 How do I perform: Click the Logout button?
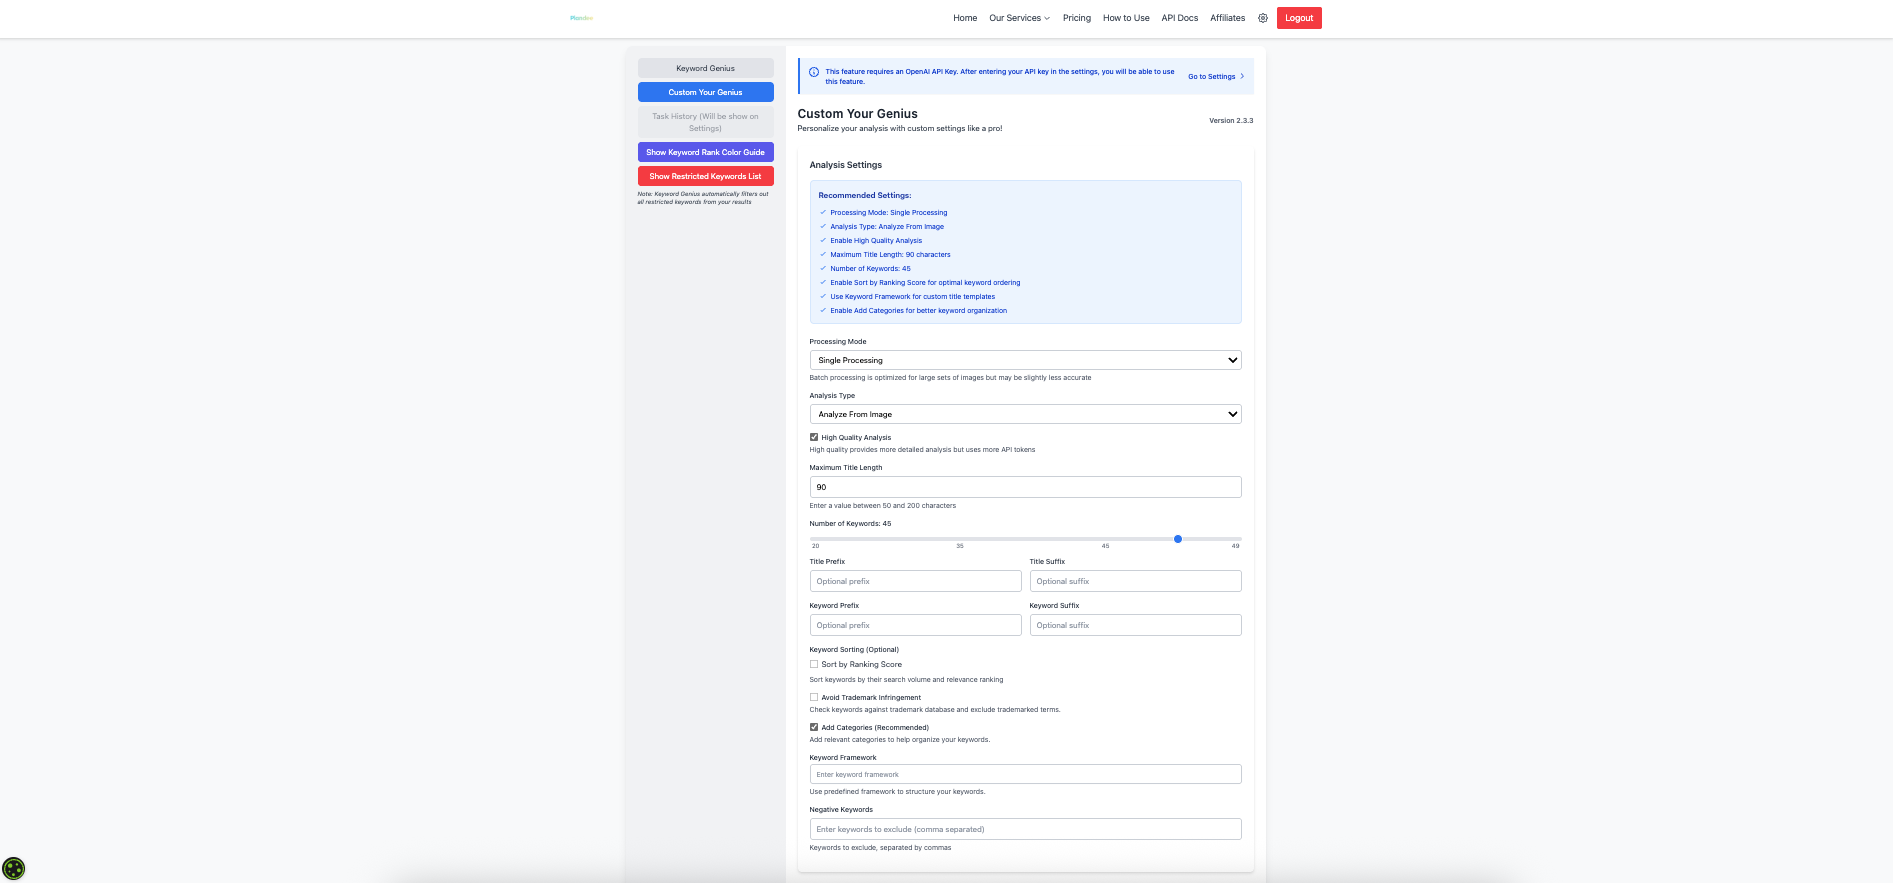[1299, 18]
